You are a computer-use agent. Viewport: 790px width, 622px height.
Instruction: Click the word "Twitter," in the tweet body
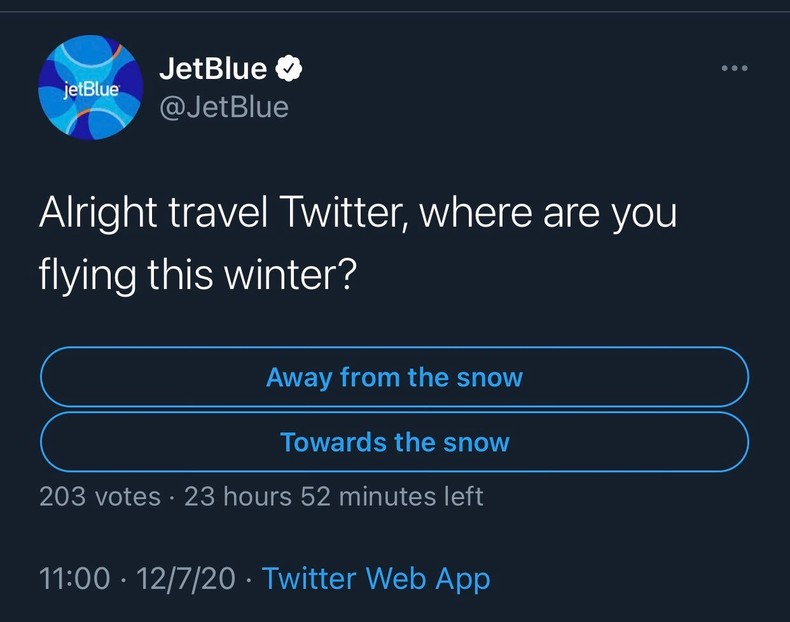[x=340, y=215]
